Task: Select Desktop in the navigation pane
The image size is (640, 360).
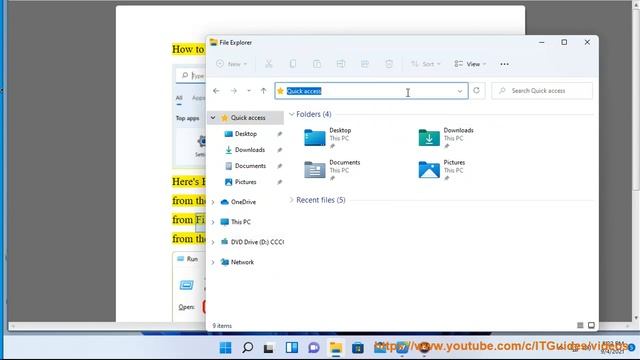Action: coord(245,134)
